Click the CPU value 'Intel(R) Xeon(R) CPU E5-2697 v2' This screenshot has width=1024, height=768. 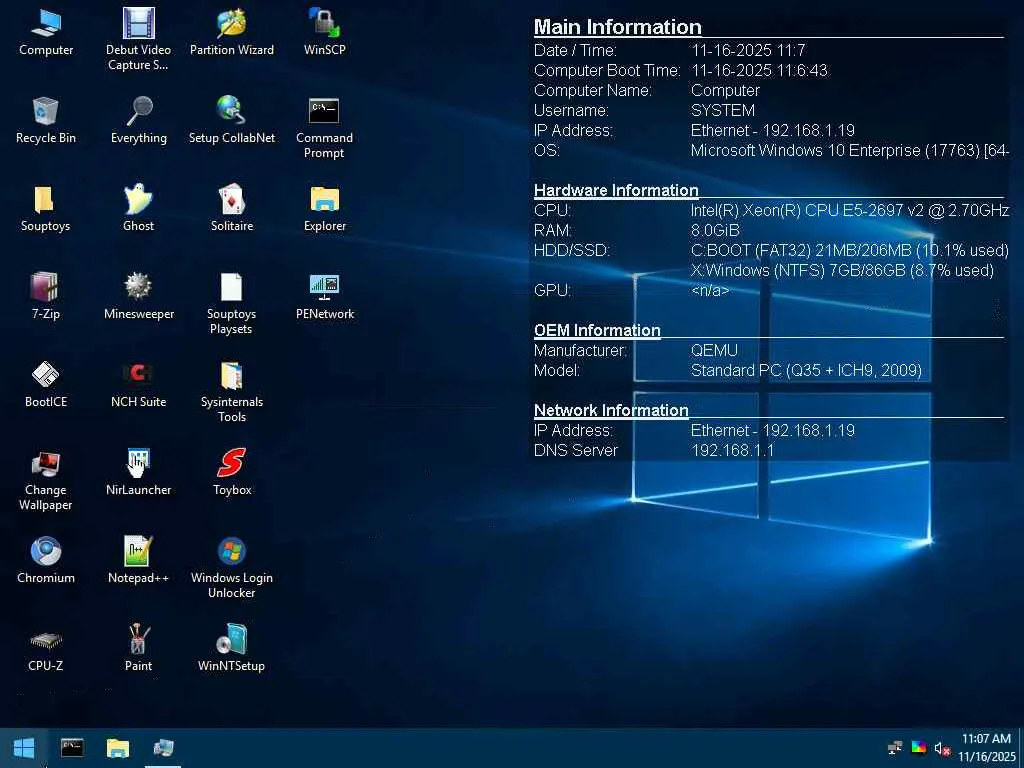coord(850,210)
